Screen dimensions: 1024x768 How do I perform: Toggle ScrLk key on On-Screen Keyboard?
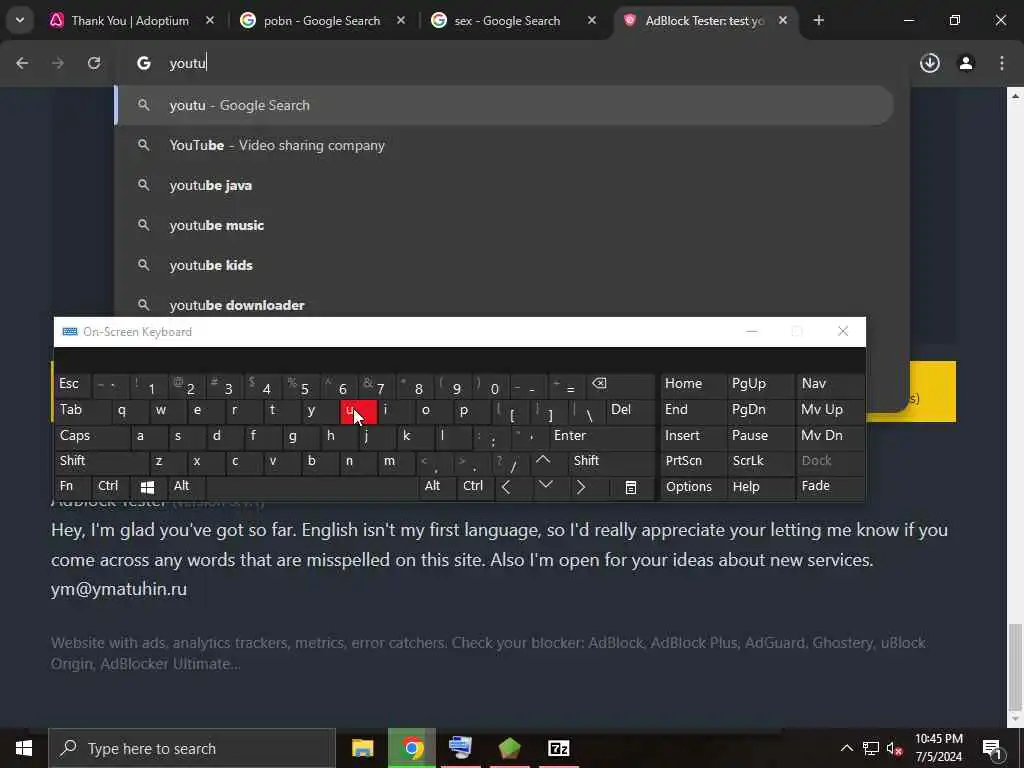pyautogui.click(x=760, y=462)
